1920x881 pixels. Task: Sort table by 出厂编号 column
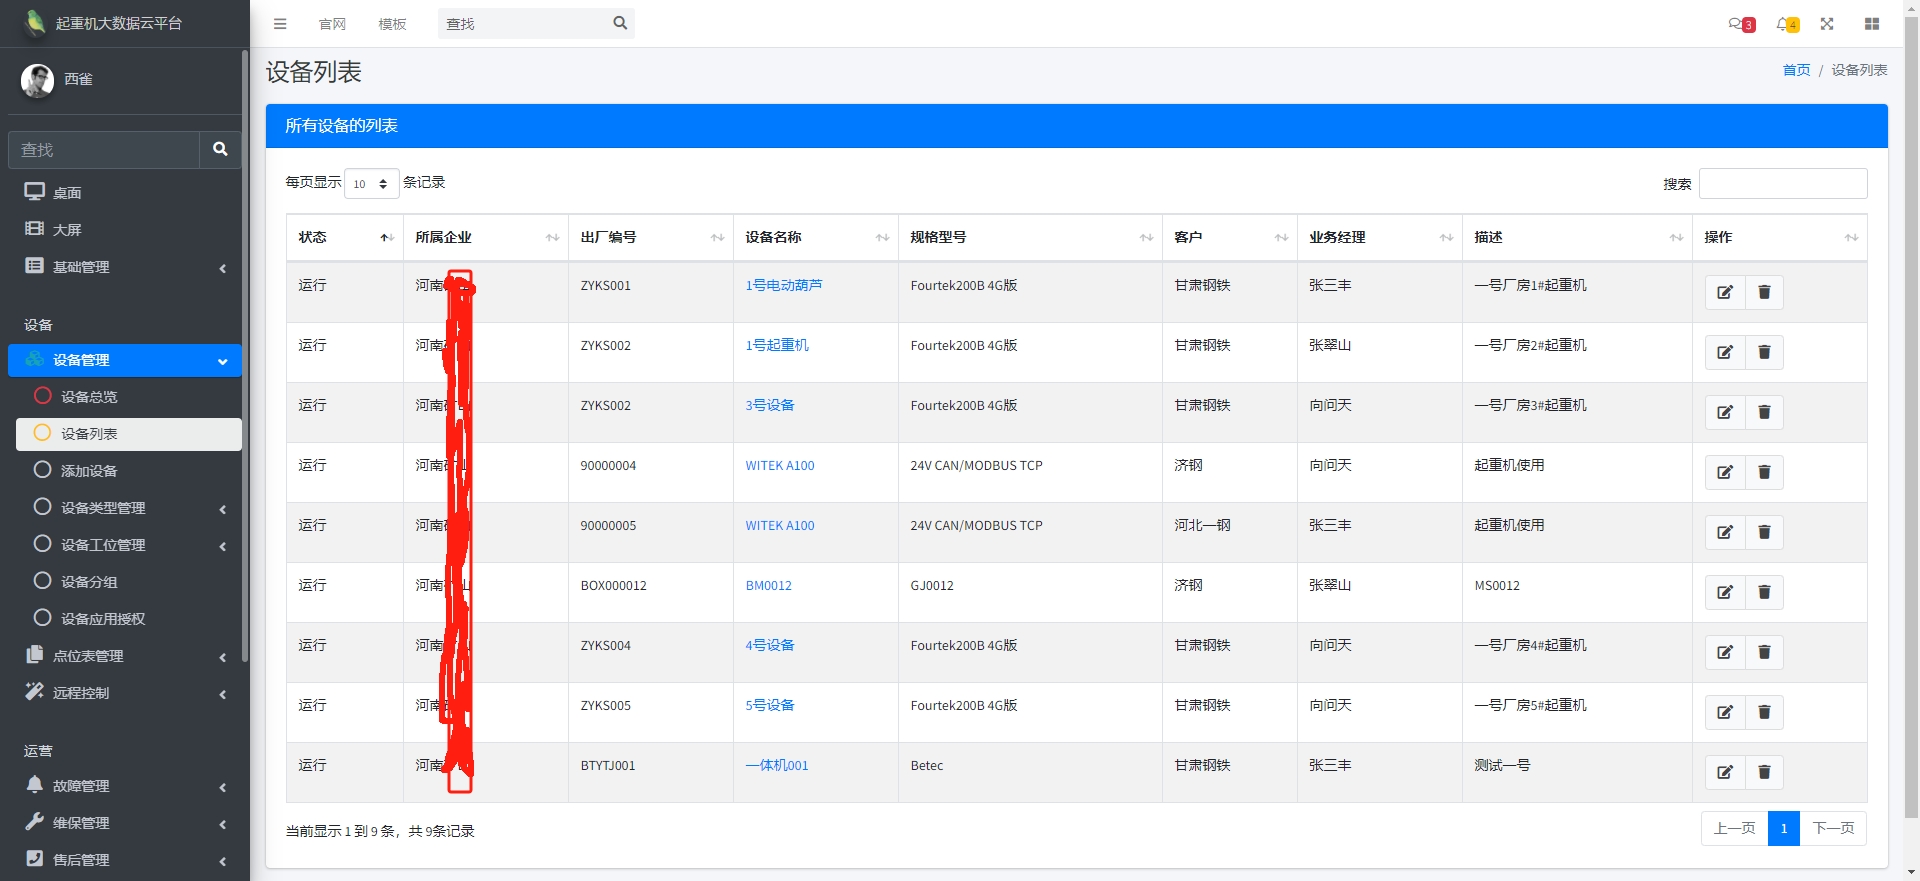651,238
